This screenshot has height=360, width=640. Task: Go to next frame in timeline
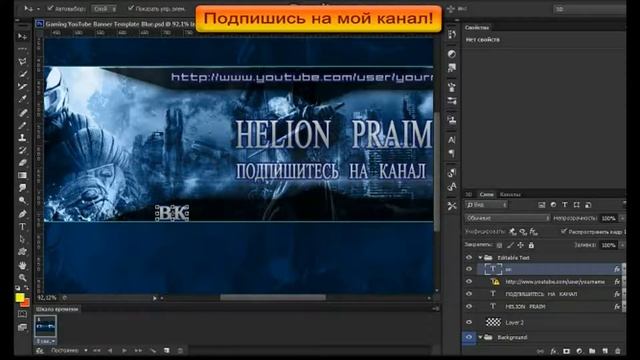(x=138, y=351)
